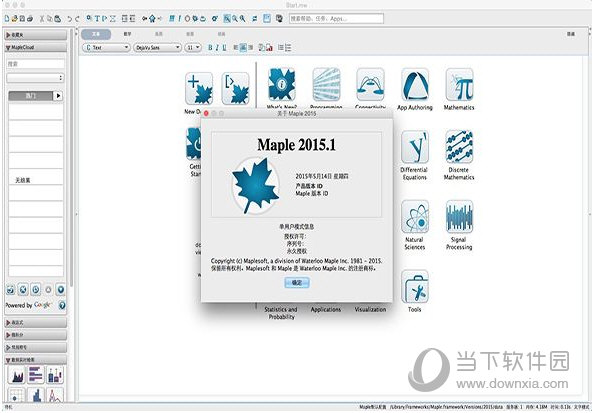Click the Sigma icon in the main toolbar
Image resolution: width=593 pixels, height=413 pixels.
112,18
